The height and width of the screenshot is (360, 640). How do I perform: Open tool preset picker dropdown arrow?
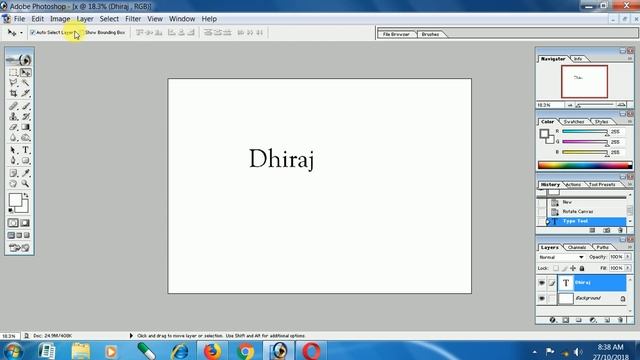(x=21, y=33)
